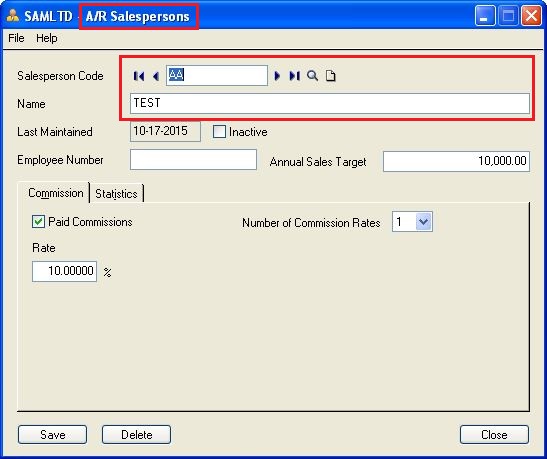Image resolution: width=547 pixels, height=459 pixels.
Task: Minimize the A/R Salespersons window
Action: tap(485, 16)
